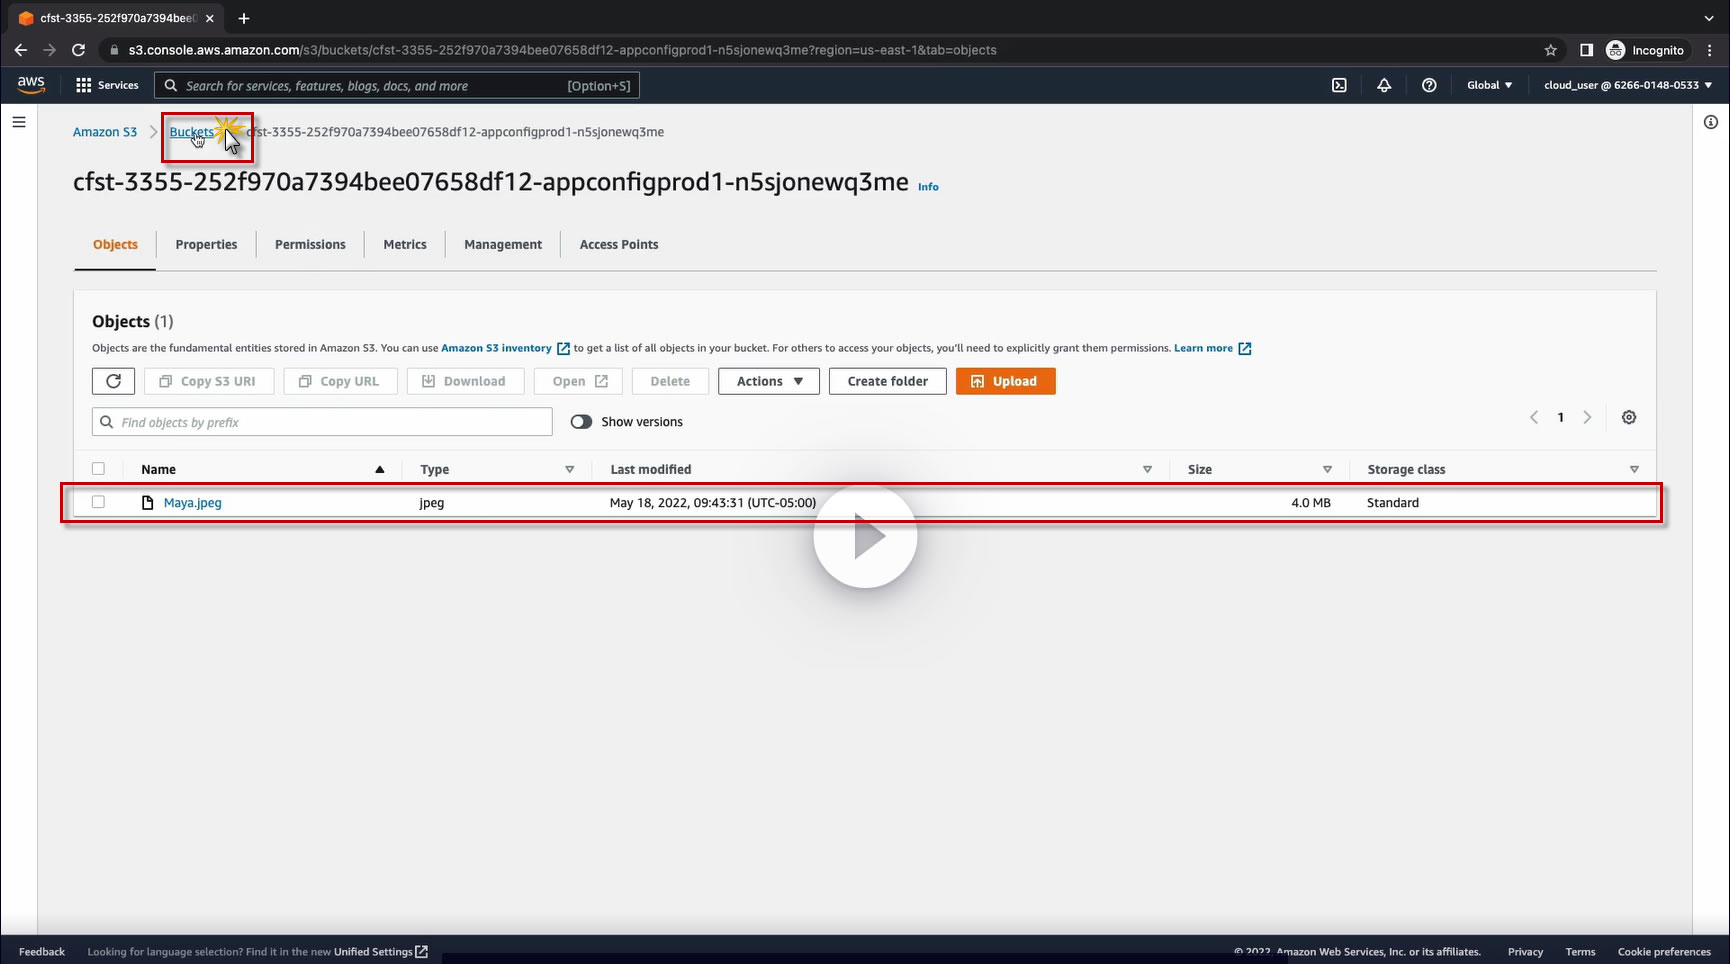The width and height of the screenshot is (1730, 964).
Task: Open the Feedback link in footer
Action: point(42,952)
